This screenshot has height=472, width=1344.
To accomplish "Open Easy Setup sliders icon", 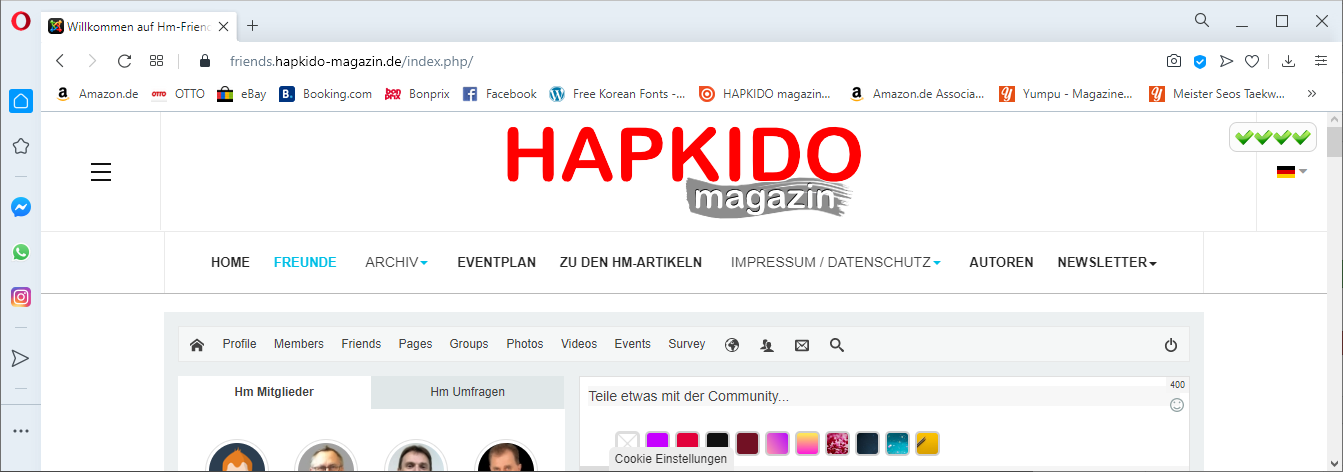I will [1321, 61].
